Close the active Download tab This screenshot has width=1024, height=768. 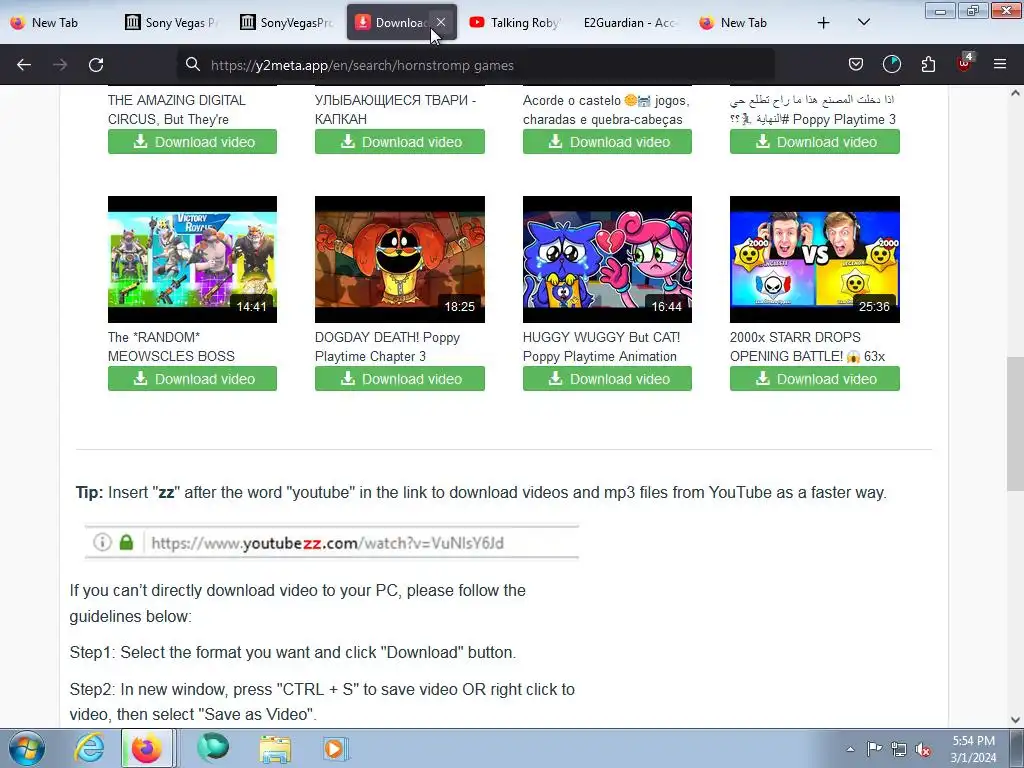pos(441,22)
